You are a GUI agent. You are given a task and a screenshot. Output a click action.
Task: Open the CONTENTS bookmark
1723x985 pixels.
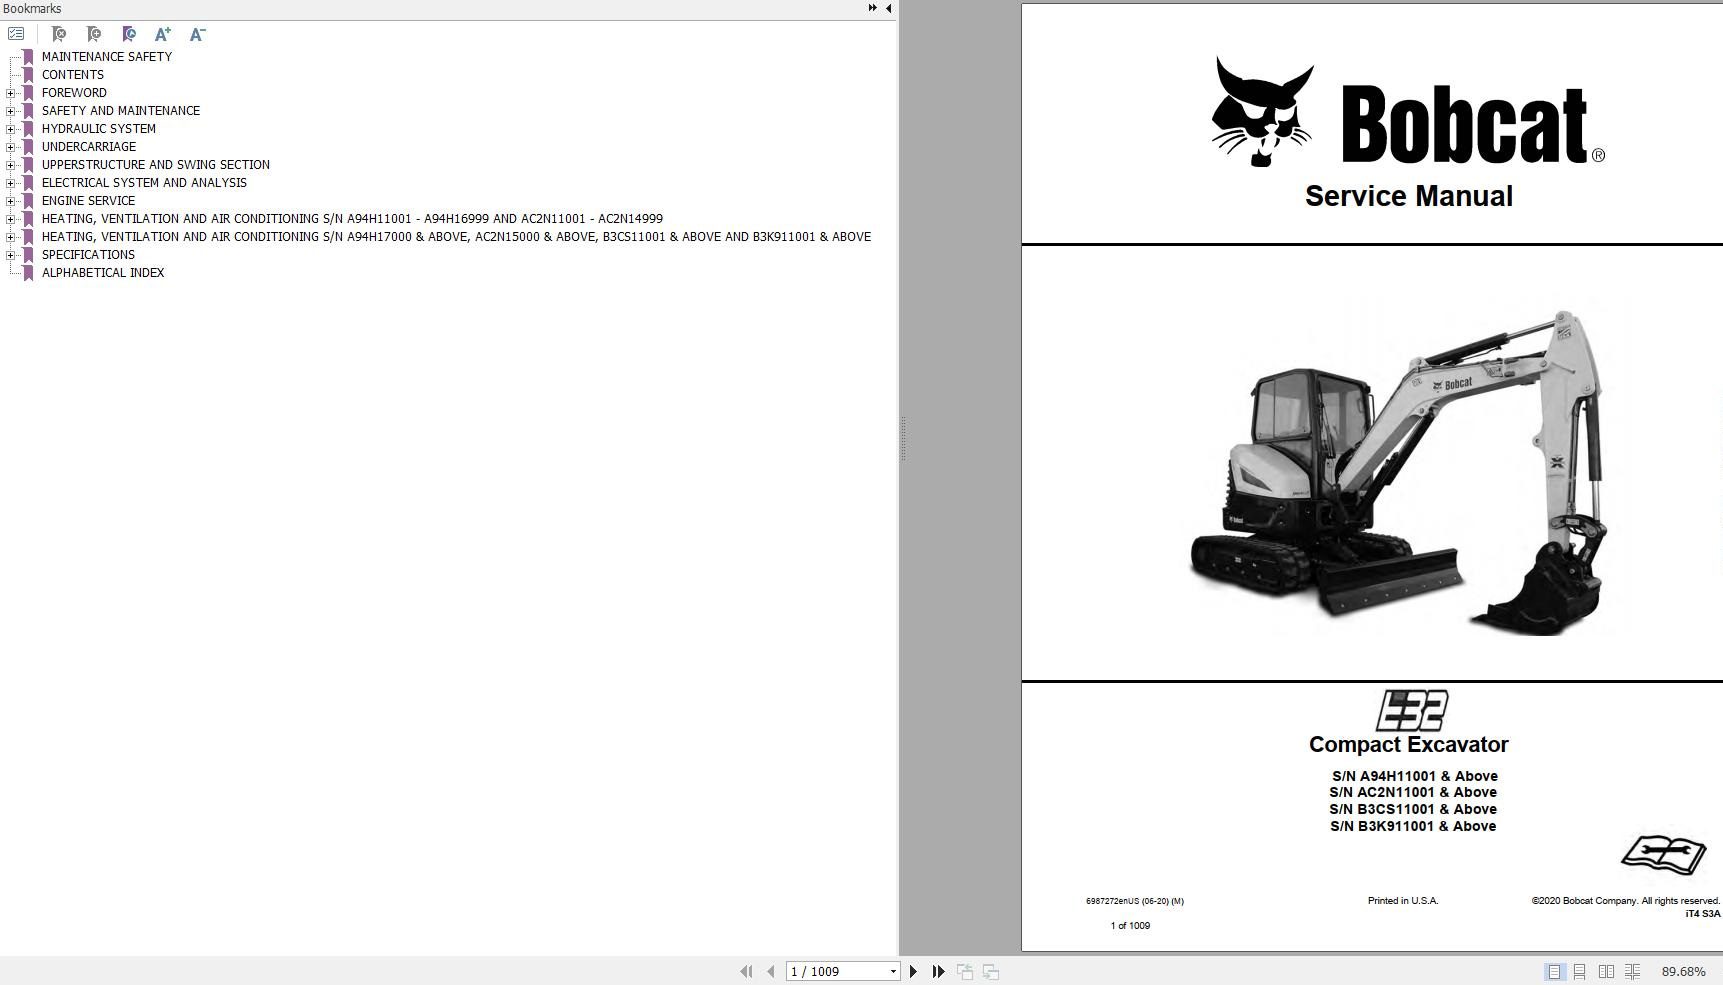73,75
